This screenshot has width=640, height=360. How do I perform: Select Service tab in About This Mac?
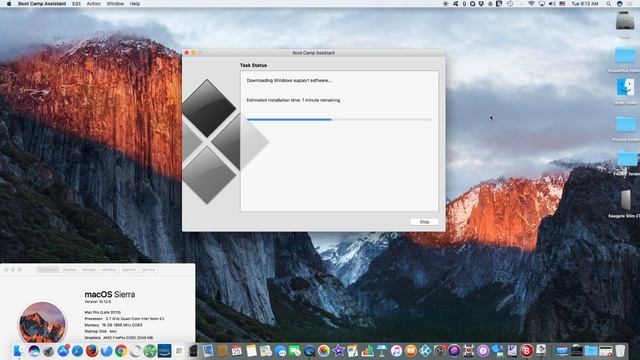coord(149,270)
